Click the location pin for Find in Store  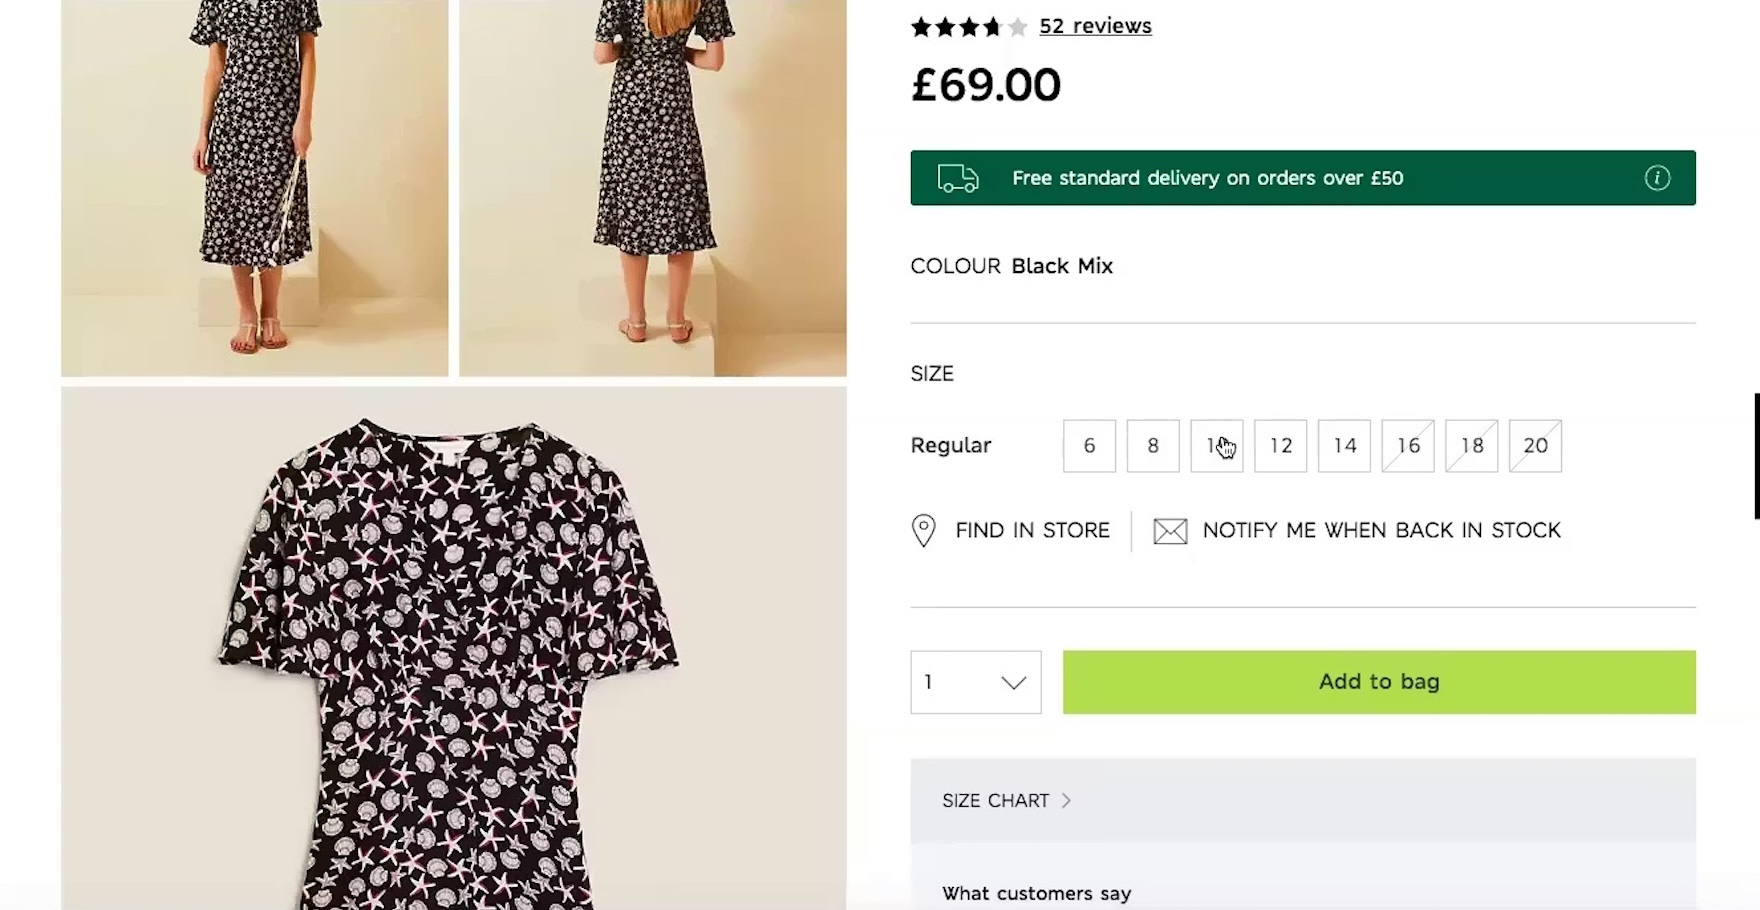922,531
